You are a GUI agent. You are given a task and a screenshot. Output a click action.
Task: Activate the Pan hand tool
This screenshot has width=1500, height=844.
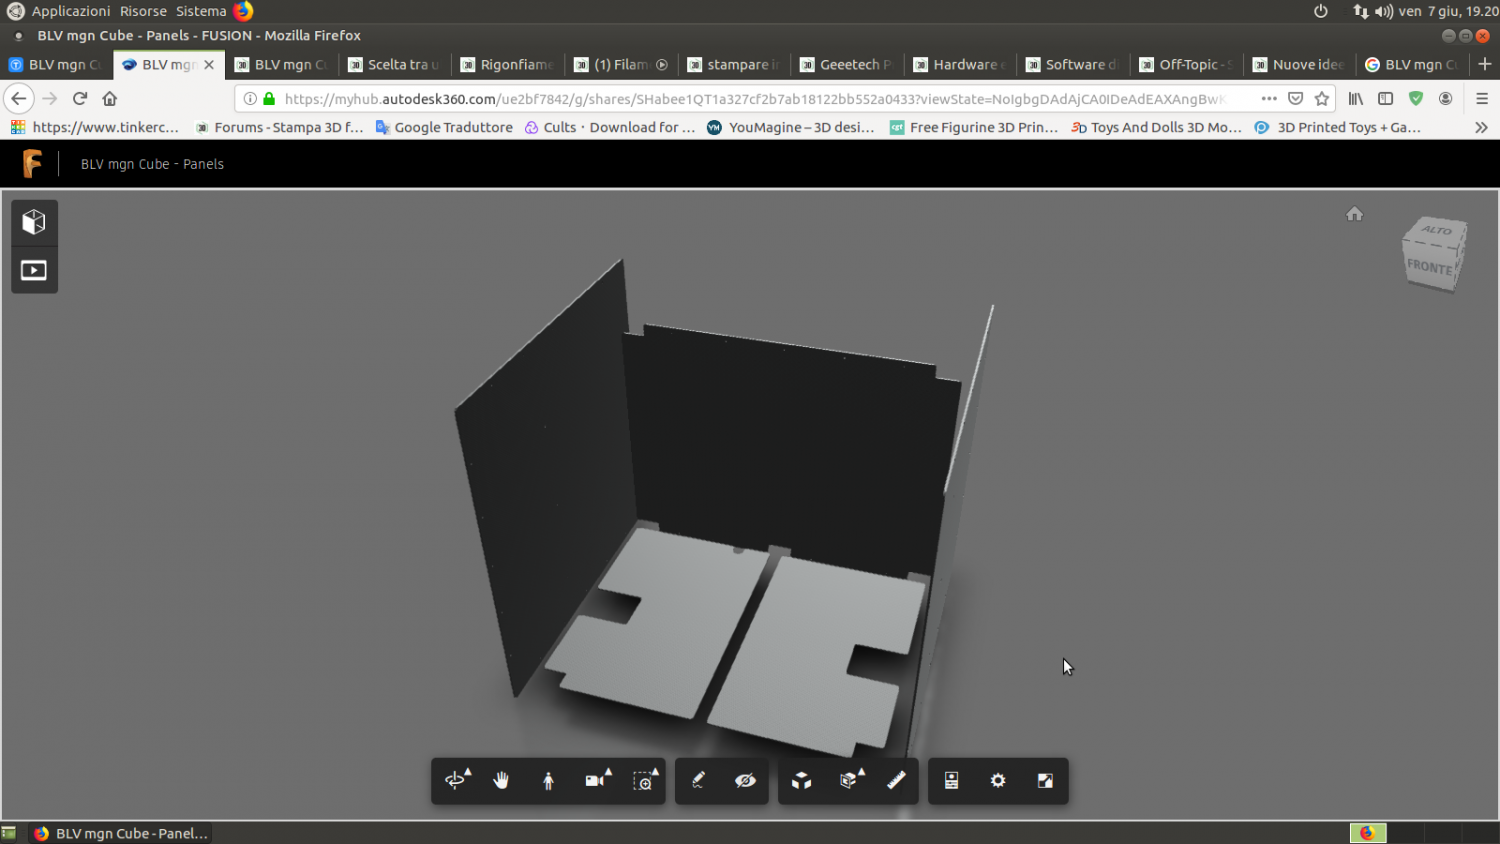501,781
